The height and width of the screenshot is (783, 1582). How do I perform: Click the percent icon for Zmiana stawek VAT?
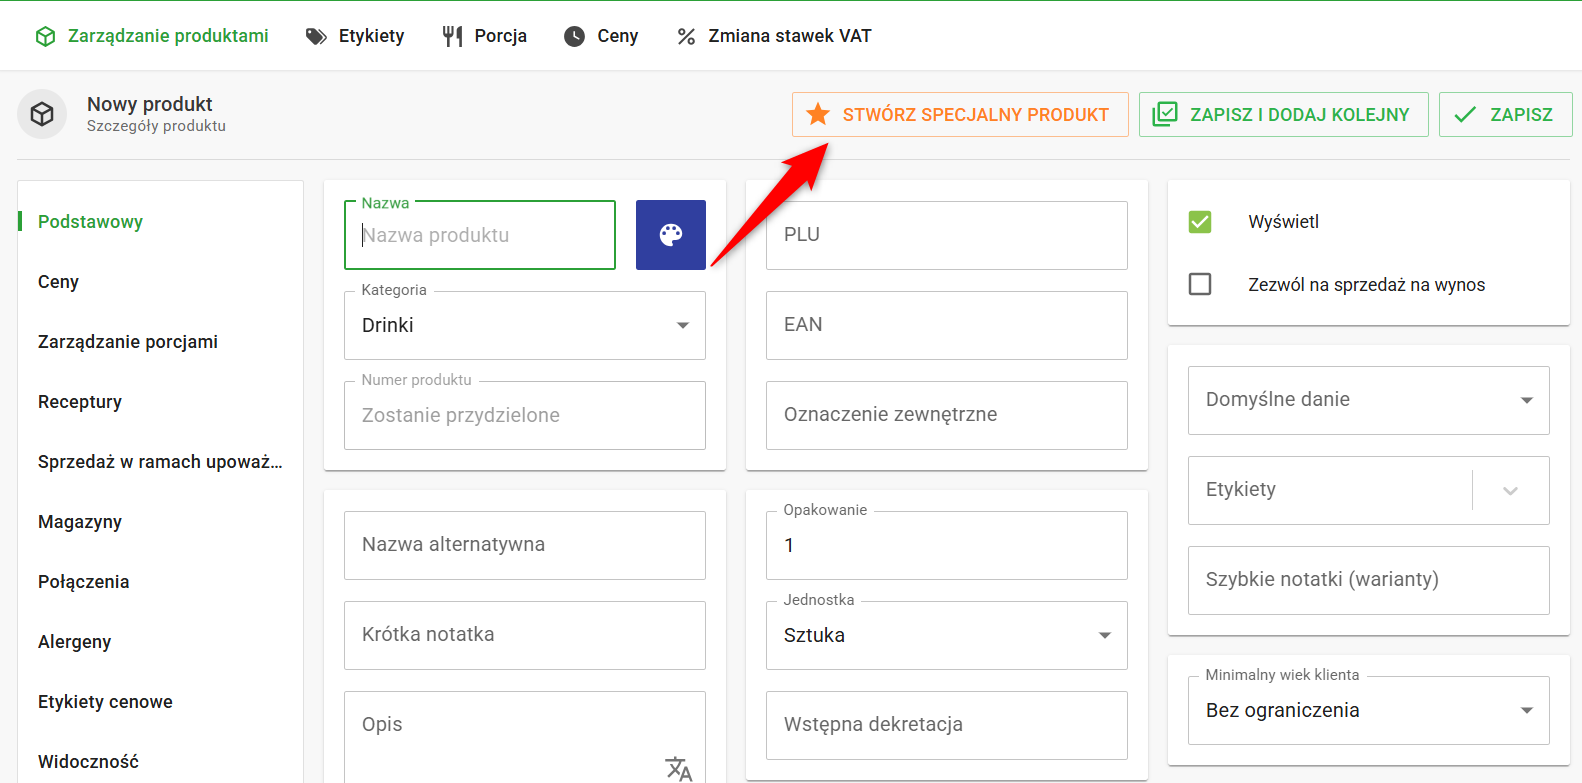(686, 36)
